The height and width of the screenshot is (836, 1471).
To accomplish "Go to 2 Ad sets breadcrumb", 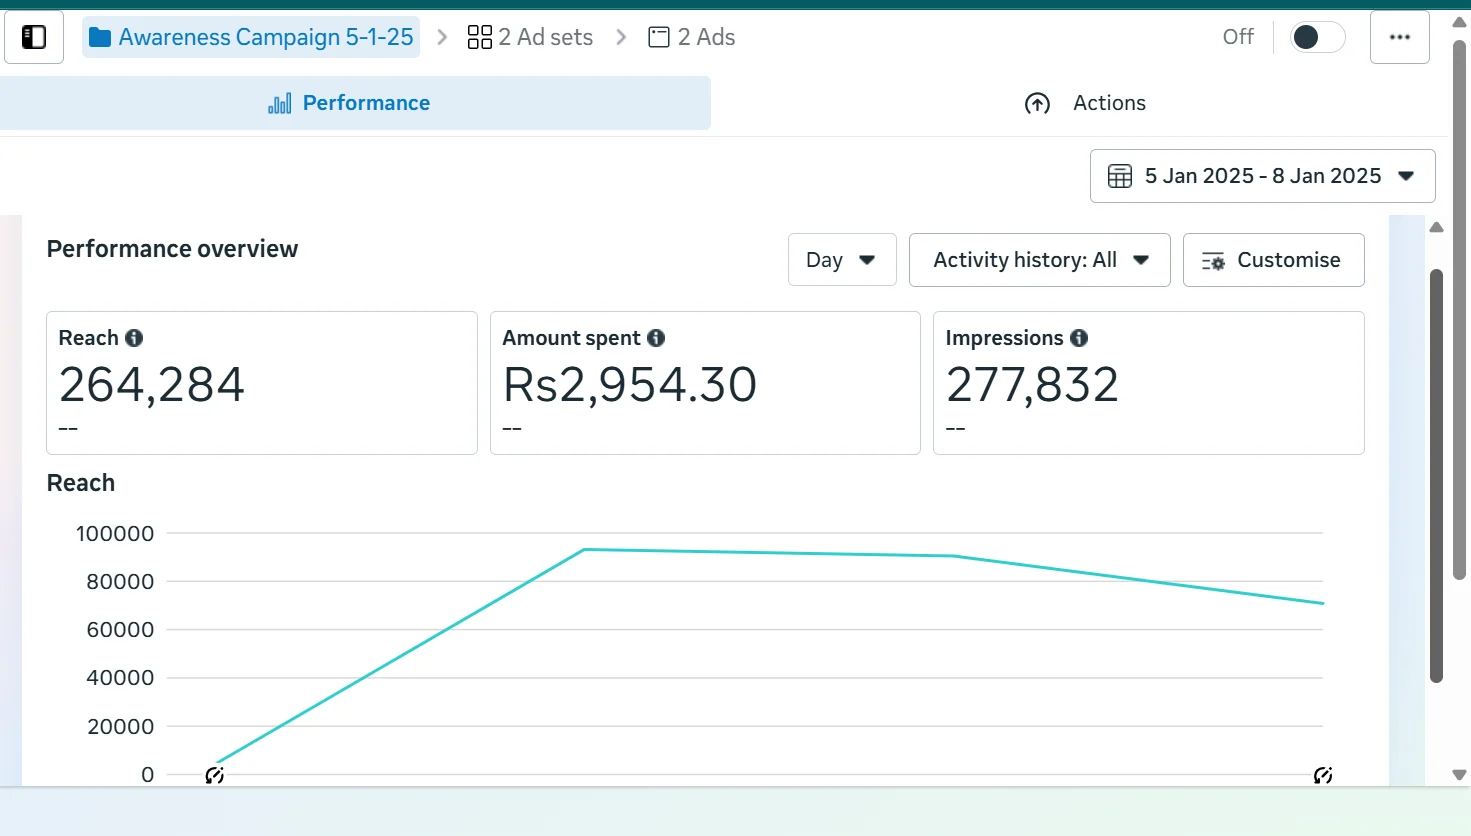I will click(x=530, y=38).
